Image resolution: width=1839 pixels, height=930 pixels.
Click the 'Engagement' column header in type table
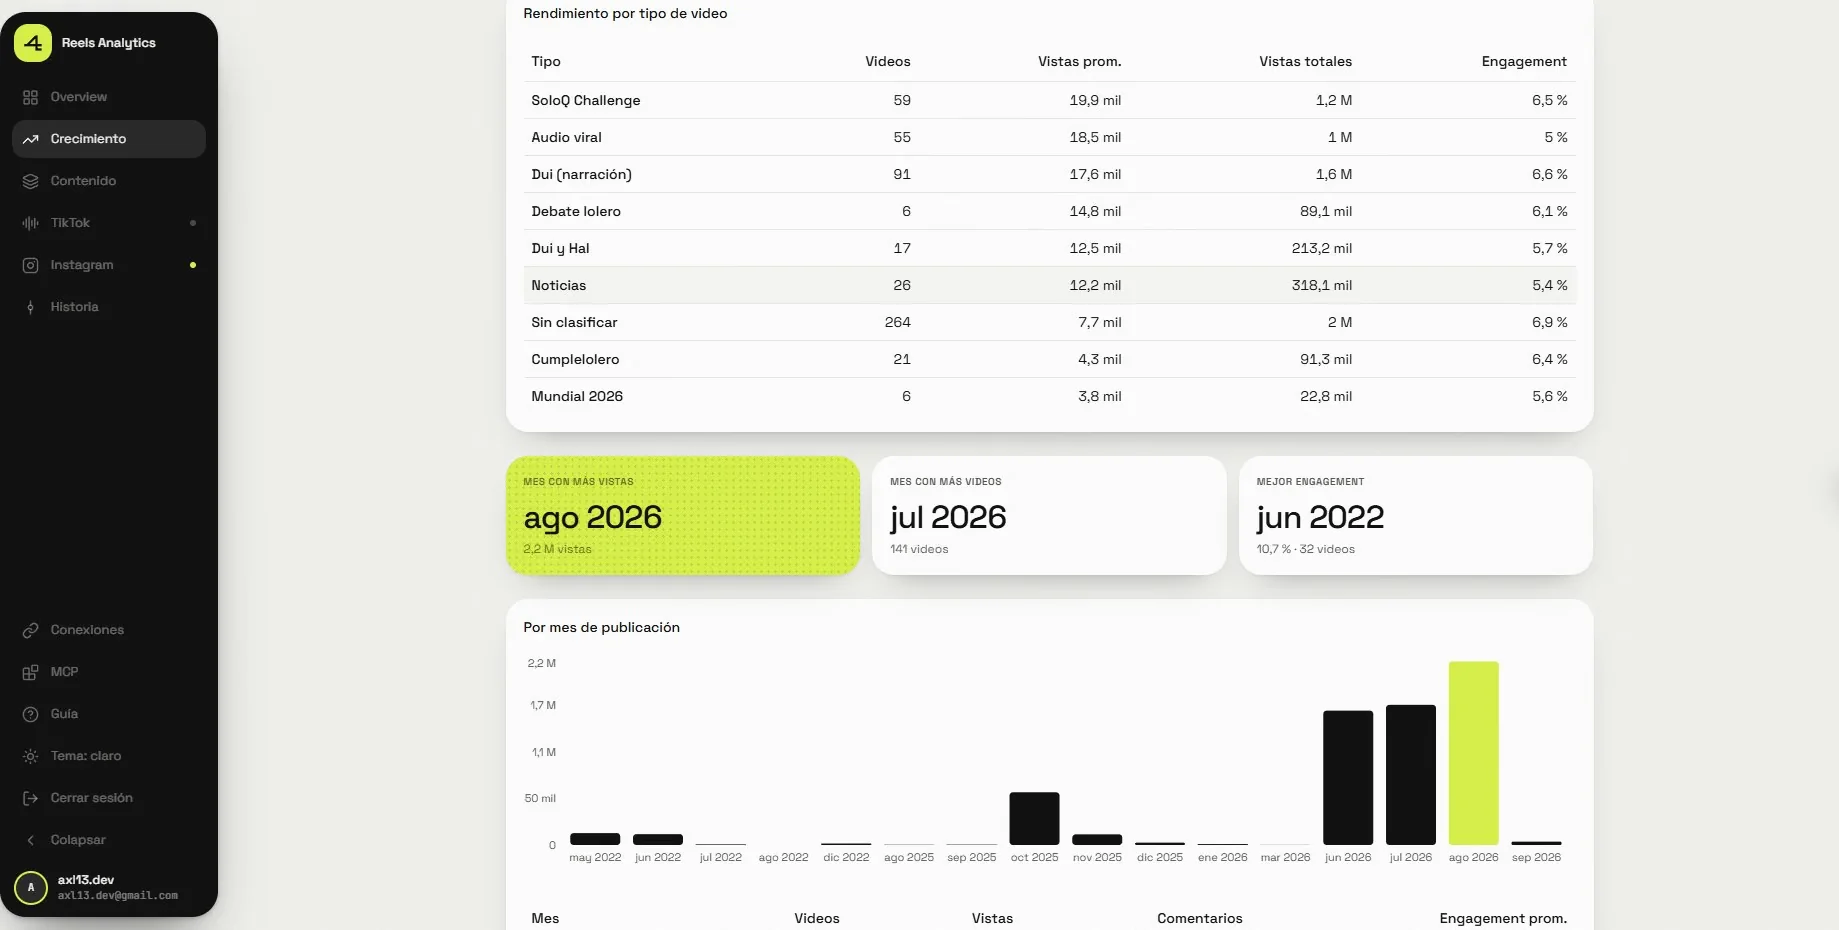pyautogui.click(x=1524, y=61)
